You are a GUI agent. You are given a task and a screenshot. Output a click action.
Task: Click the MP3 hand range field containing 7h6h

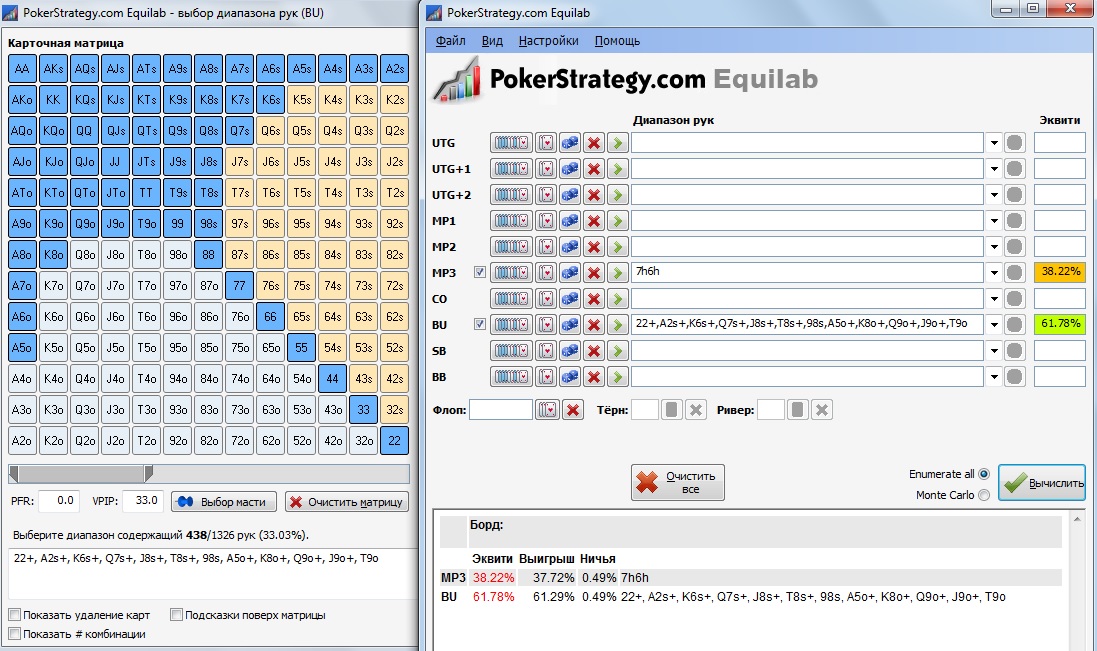pos(807,273)
